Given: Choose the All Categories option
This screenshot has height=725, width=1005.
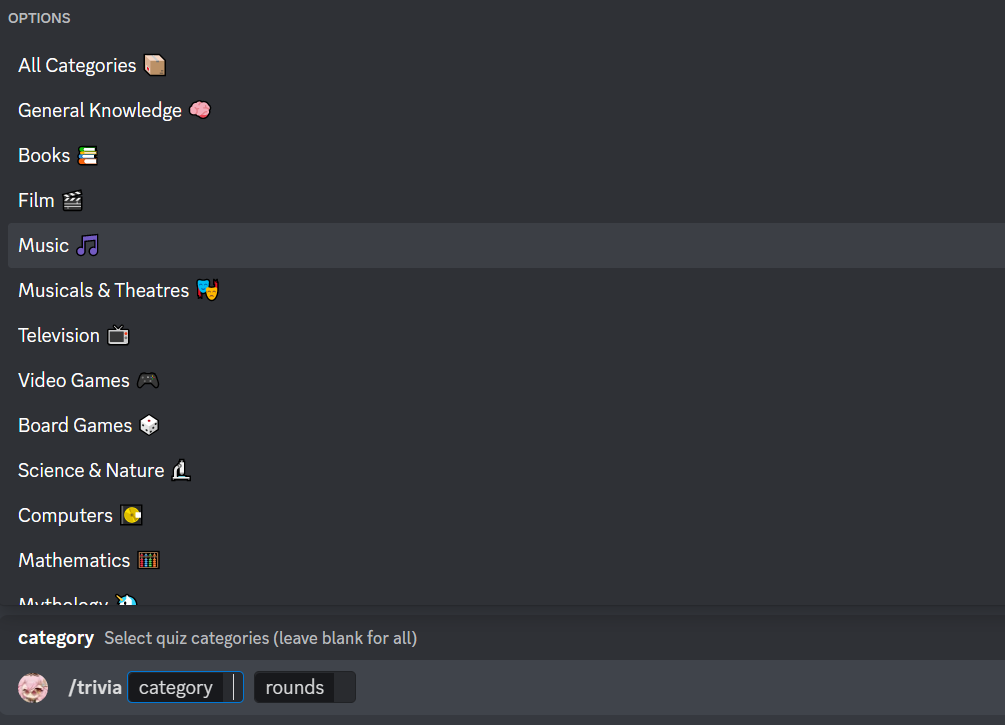Looking at the screenshot, I should [x=506, y=65].
